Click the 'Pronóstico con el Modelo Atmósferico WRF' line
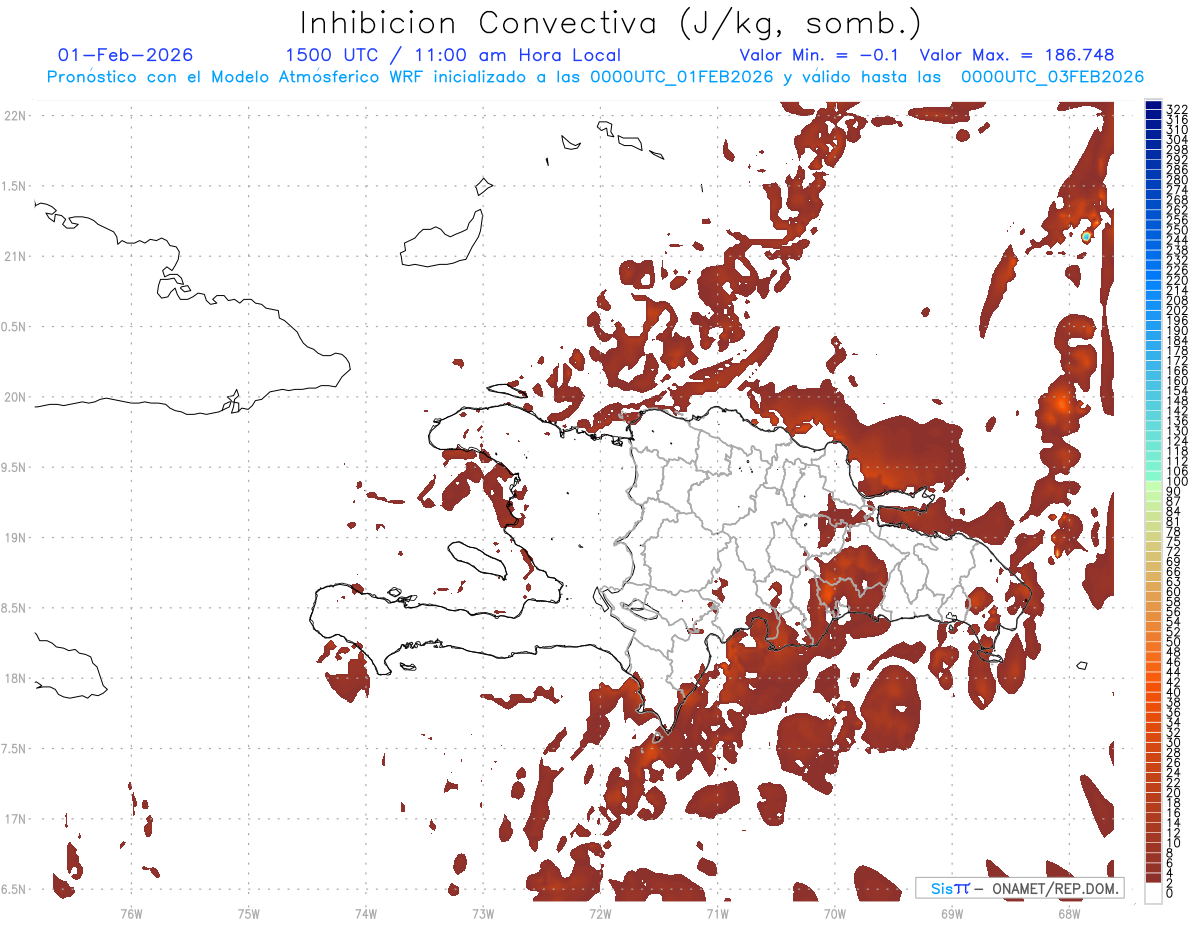 coord(595,77)
